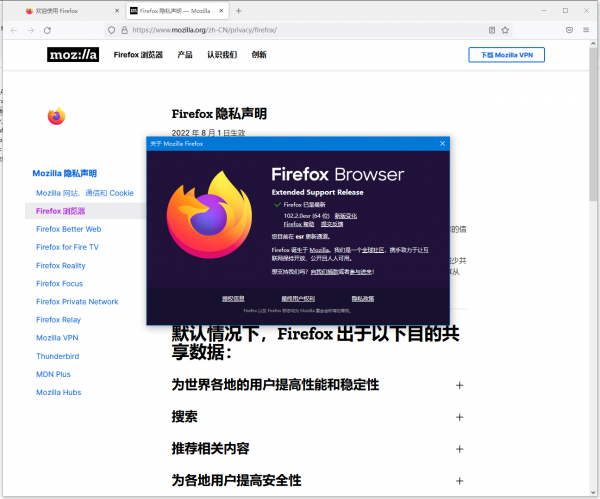Click the page vertical scrollbar thumb

click(593, 124)
